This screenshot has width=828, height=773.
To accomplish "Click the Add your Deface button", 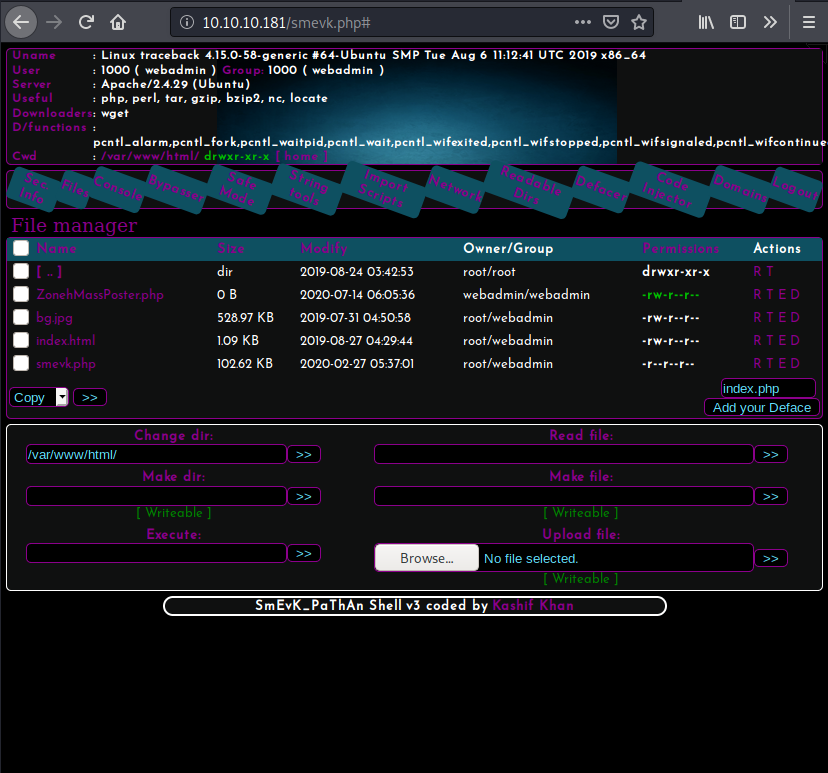I will pyautogui.click(x=762, y=408).
